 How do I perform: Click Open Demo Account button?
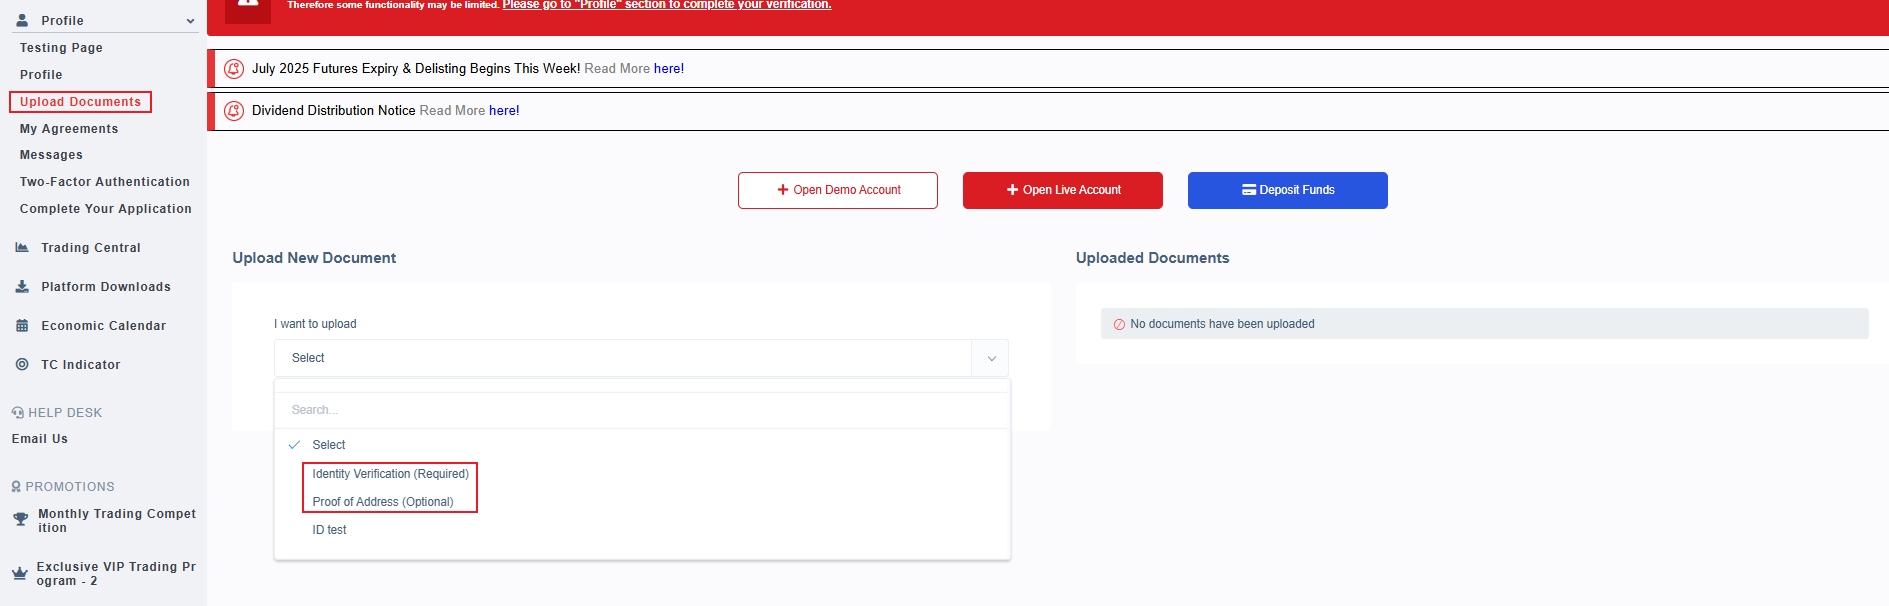[x=838, y=190]
